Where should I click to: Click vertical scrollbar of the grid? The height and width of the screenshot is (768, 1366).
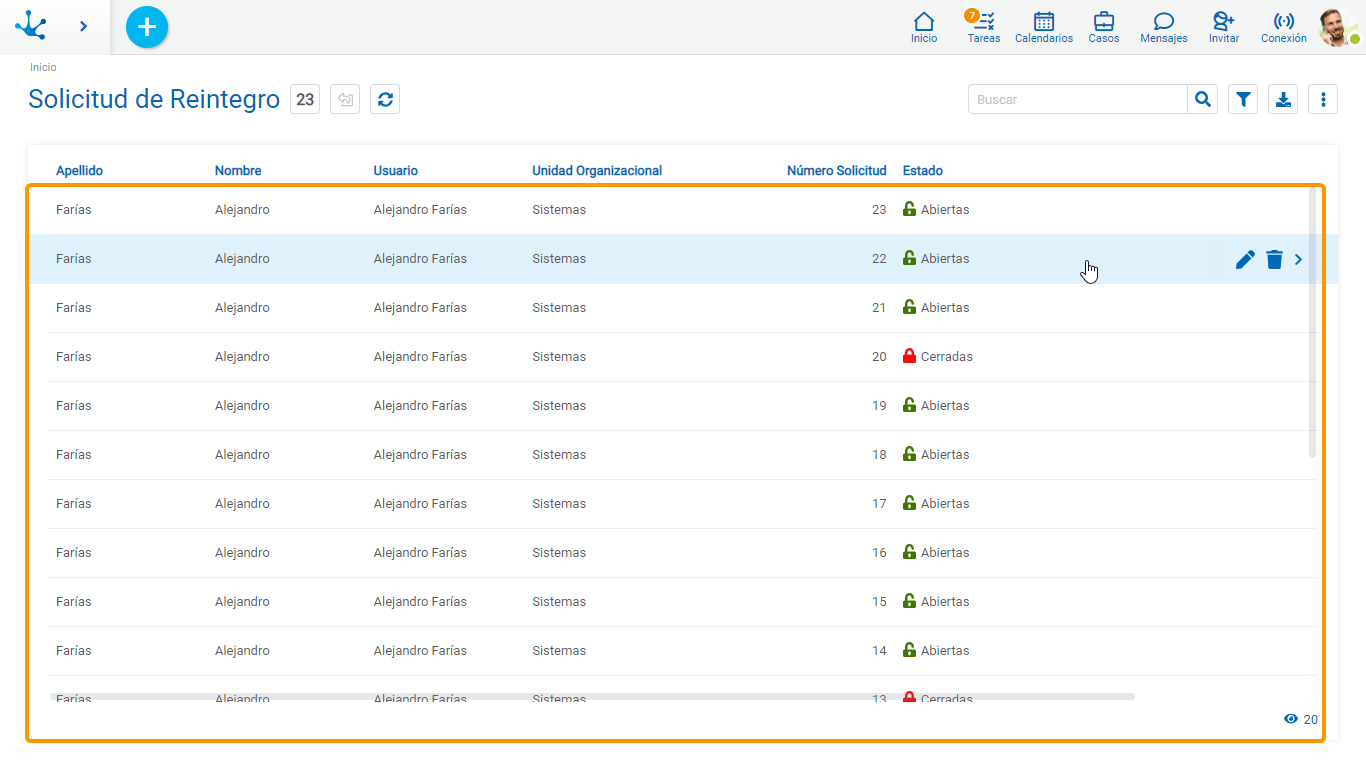[x=1312, y=323]
